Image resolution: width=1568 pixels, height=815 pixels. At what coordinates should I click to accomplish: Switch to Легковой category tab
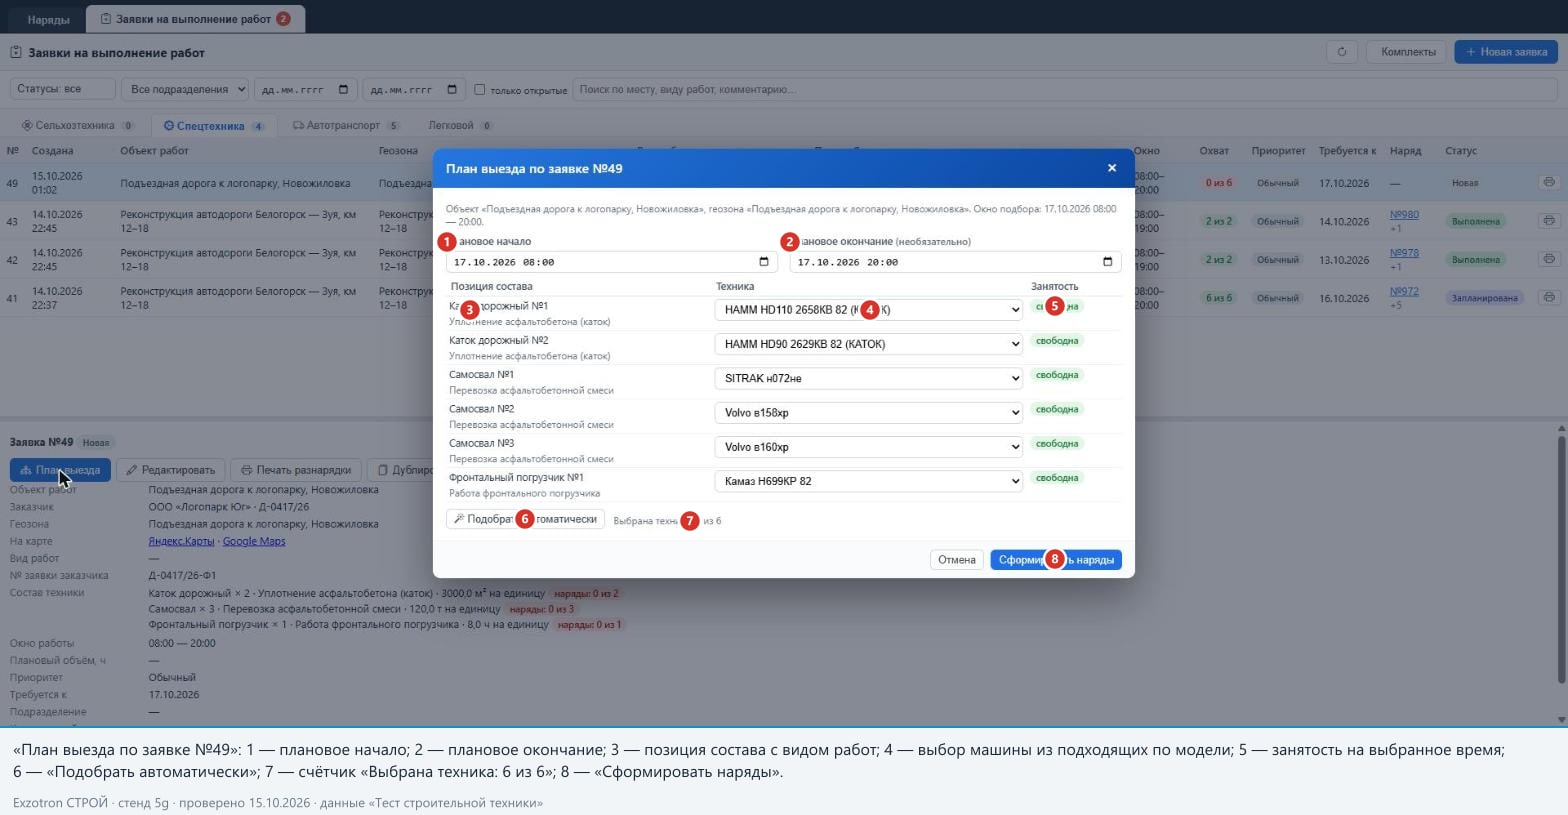tap(460, 126)
